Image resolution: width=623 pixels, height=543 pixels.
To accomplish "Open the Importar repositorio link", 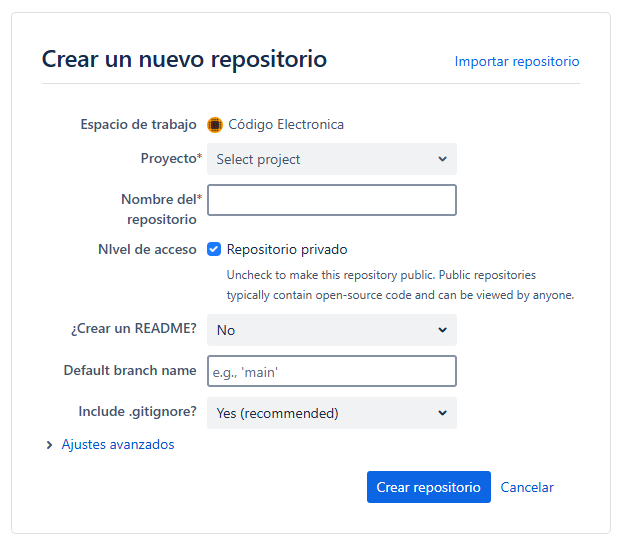I will coord(517,62).
